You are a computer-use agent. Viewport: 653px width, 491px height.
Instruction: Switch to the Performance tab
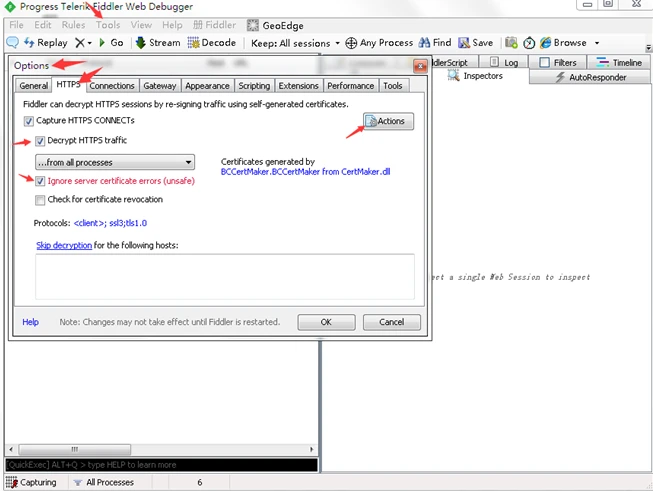tap(350, 86)
